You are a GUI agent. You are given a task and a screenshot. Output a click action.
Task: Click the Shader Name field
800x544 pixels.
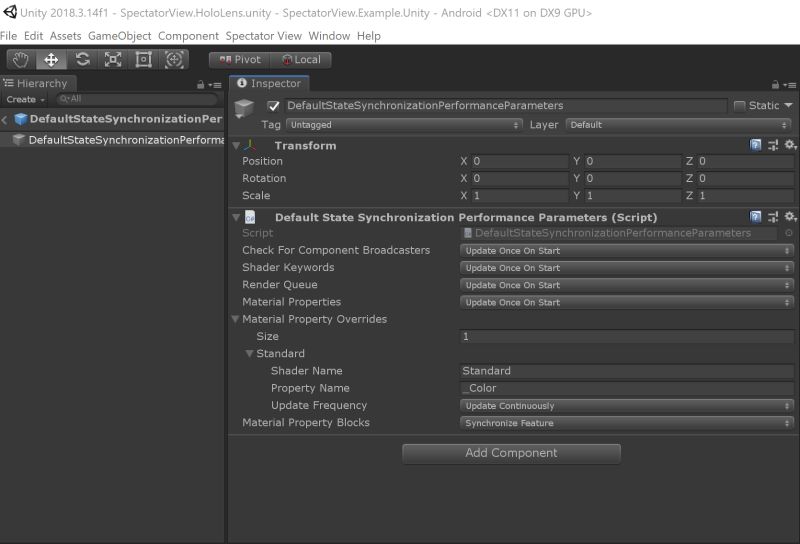pyautogui.click(x=627, y=371)
